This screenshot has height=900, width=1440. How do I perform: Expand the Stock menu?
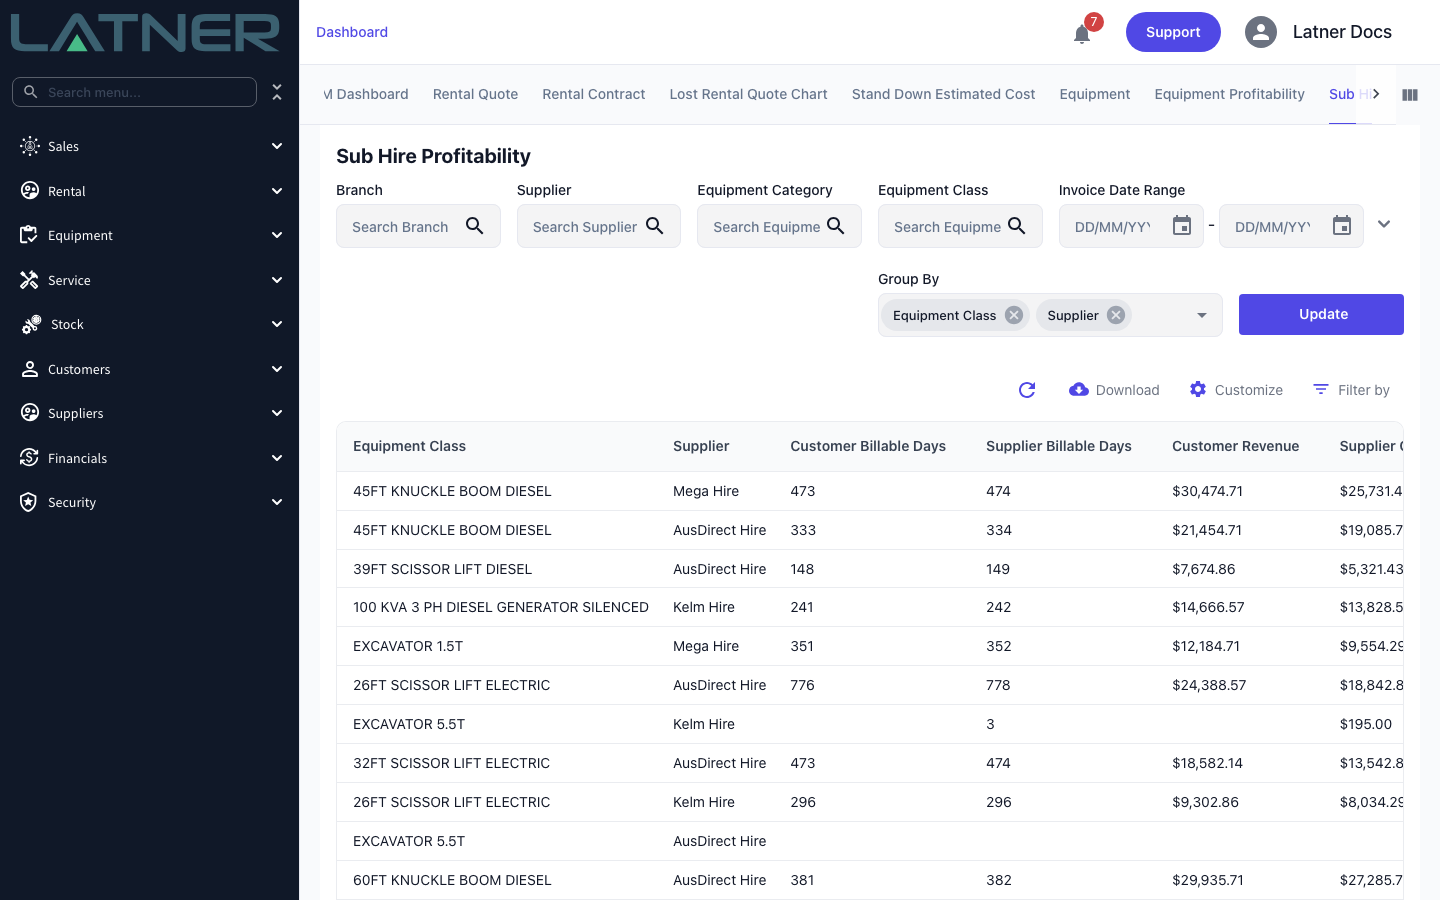(150, 324)
